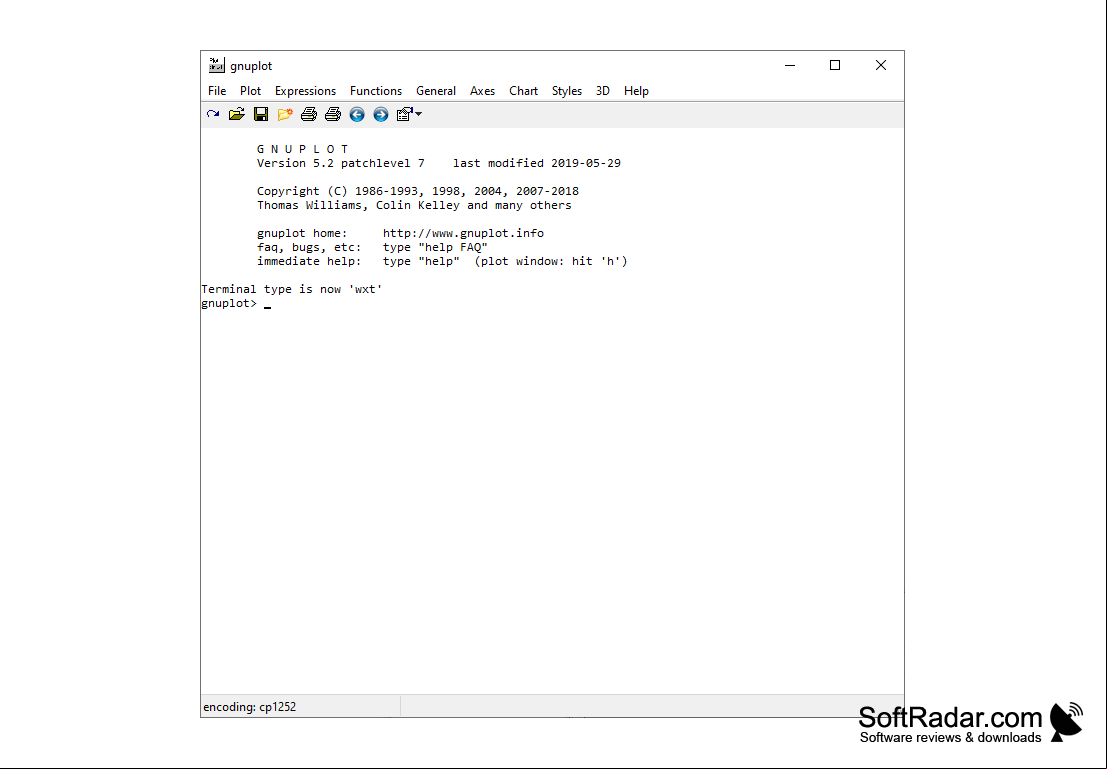Click the 'type "help FAQ"' text
Viewport: 1107px width, 769px height.
[435, 247]
